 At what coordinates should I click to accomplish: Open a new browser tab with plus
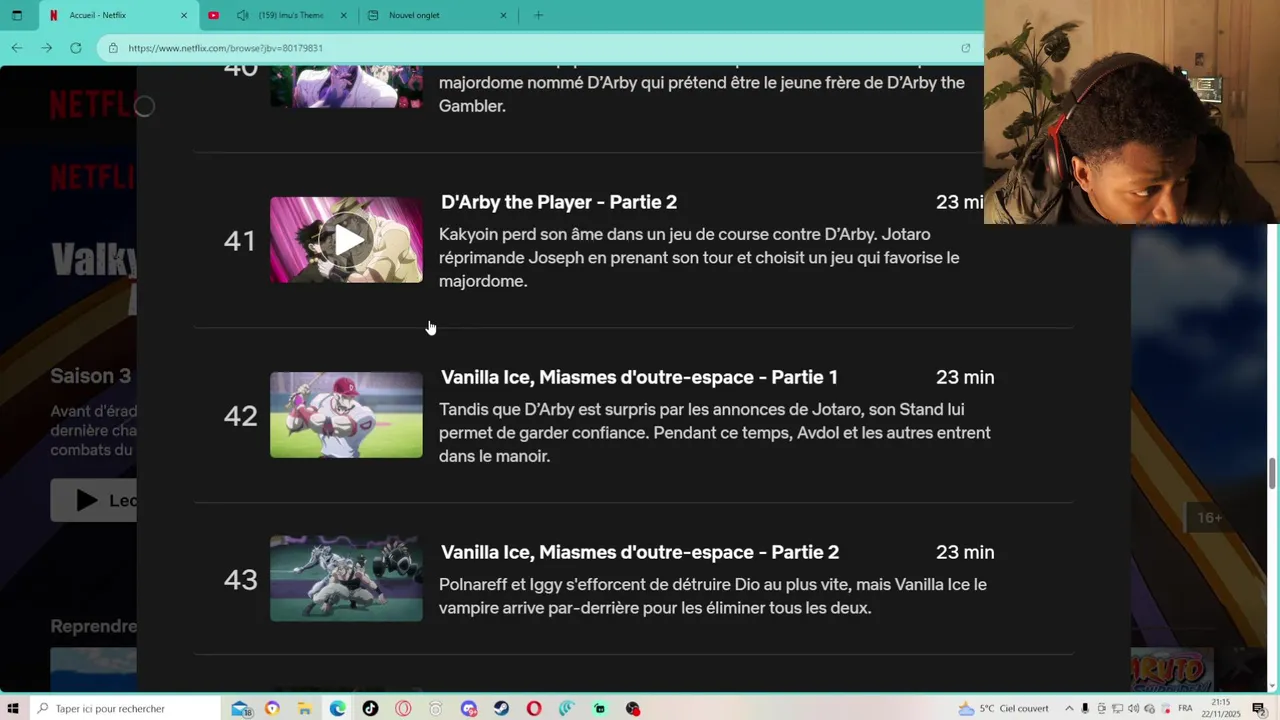[539, 15]
